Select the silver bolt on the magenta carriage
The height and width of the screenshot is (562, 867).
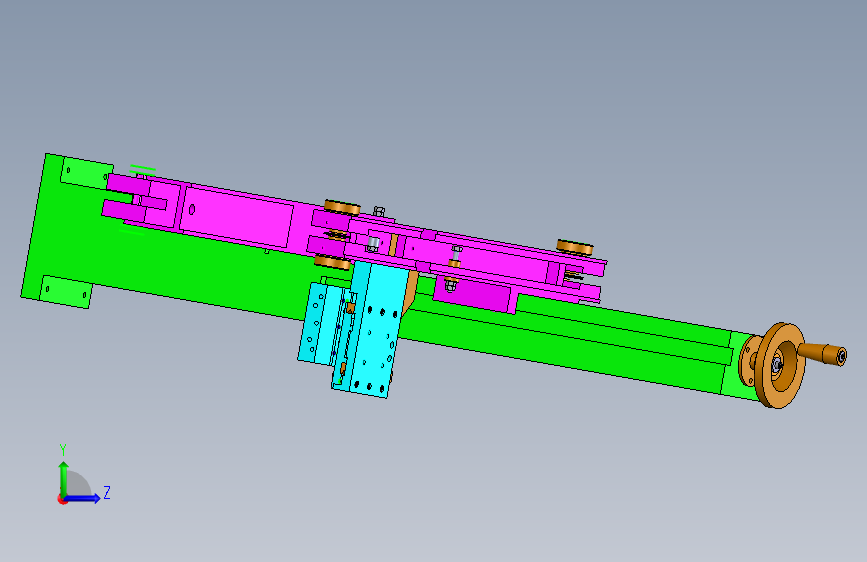[373, 243]
